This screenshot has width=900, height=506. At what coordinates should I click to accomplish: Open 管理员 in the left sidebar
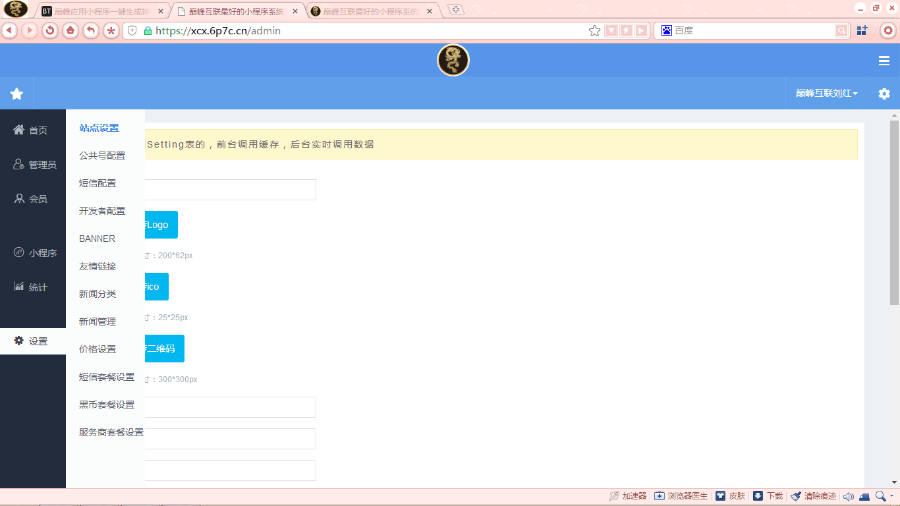click(x=33, y=165)
